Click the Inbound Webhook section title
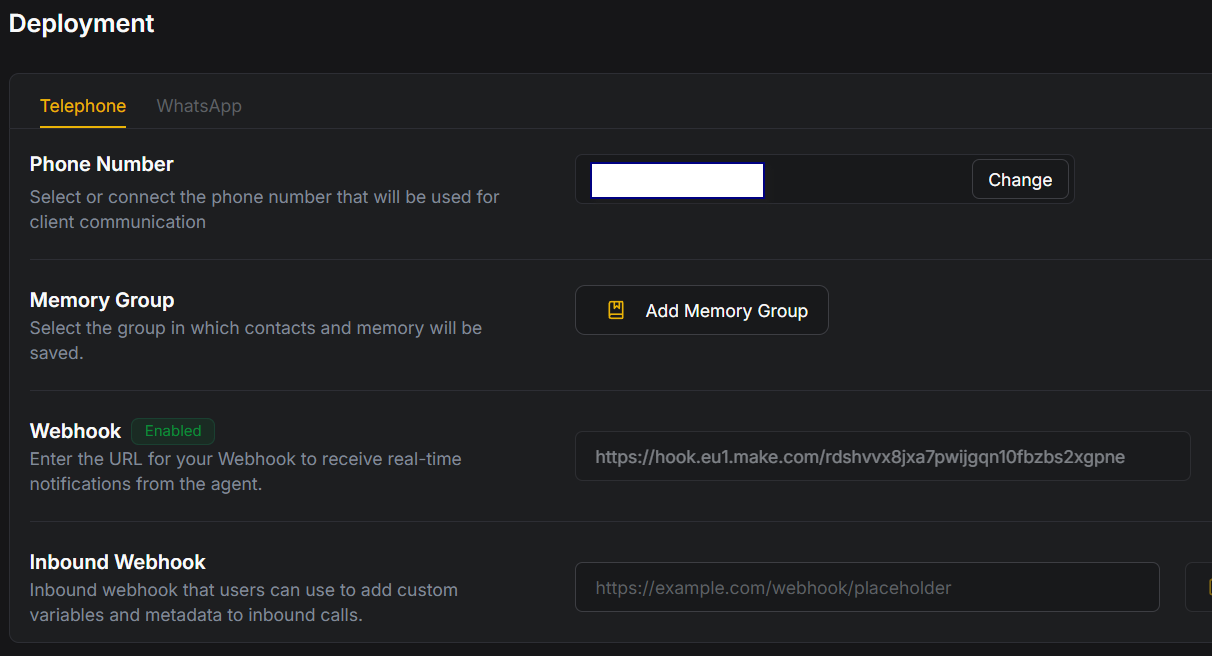Image resolution: width=1212 pixels, height=656 pixels. [118, 562]
